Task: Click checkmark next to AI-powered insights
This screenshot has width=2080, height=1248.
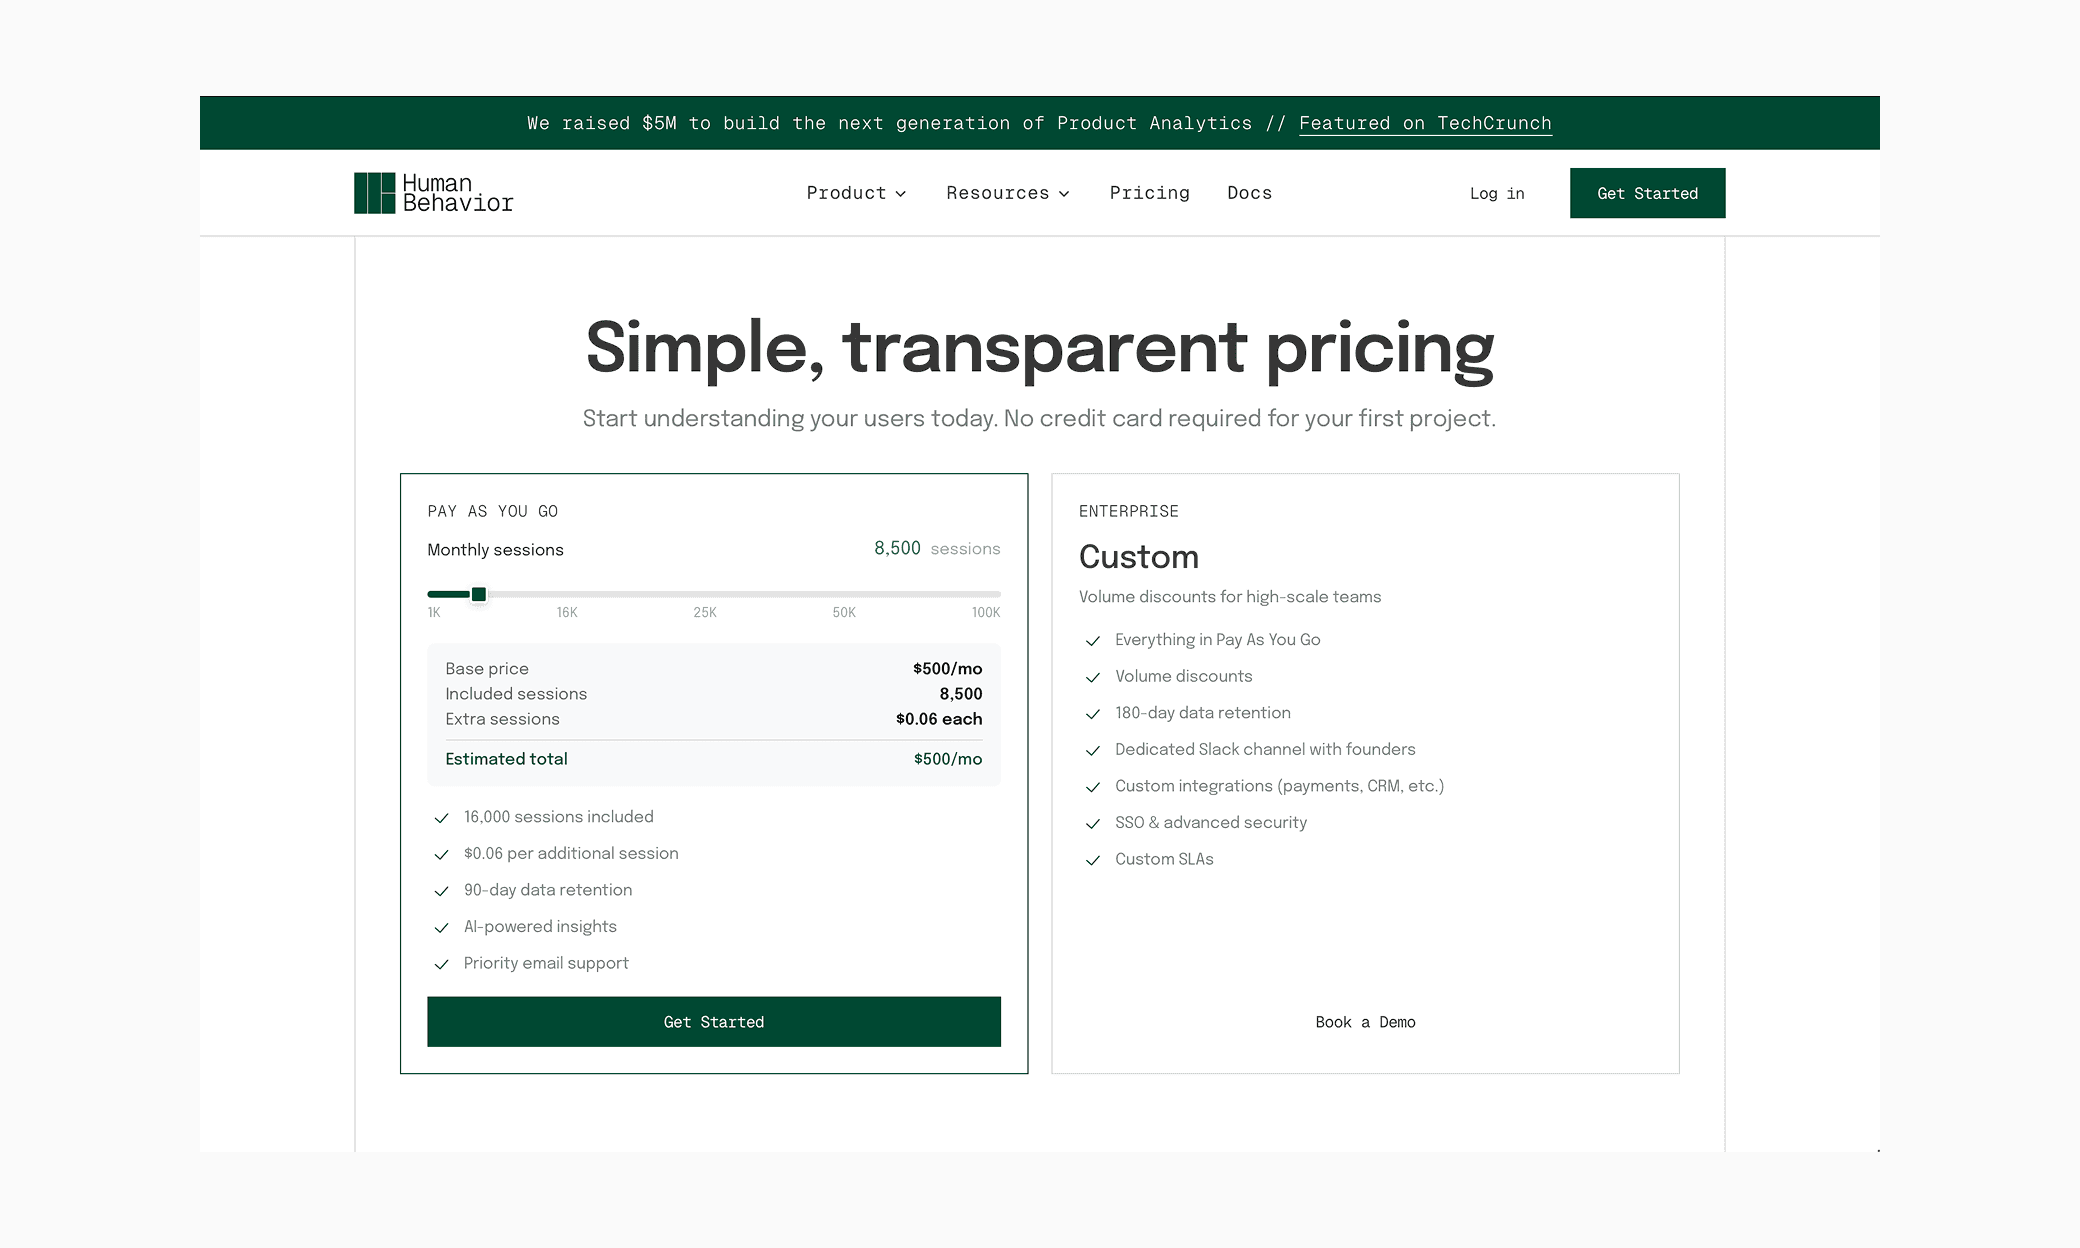Action: pyautogui.click(x=441, y=928)
